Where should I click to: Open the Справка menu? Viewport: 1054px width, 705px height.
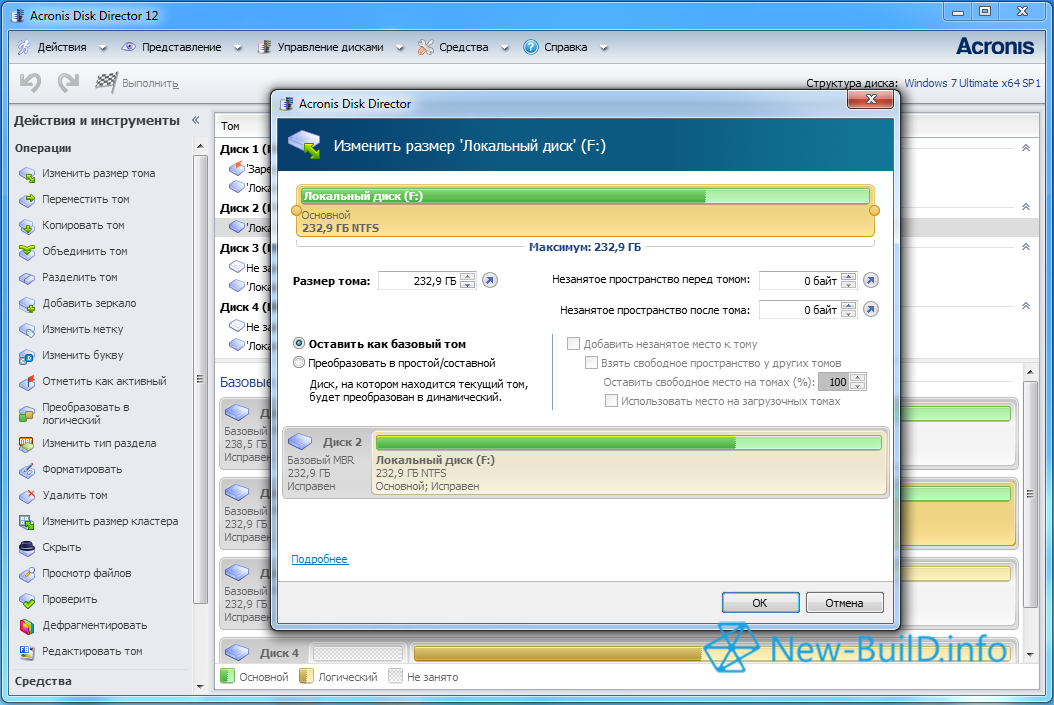tap(565, 47)
